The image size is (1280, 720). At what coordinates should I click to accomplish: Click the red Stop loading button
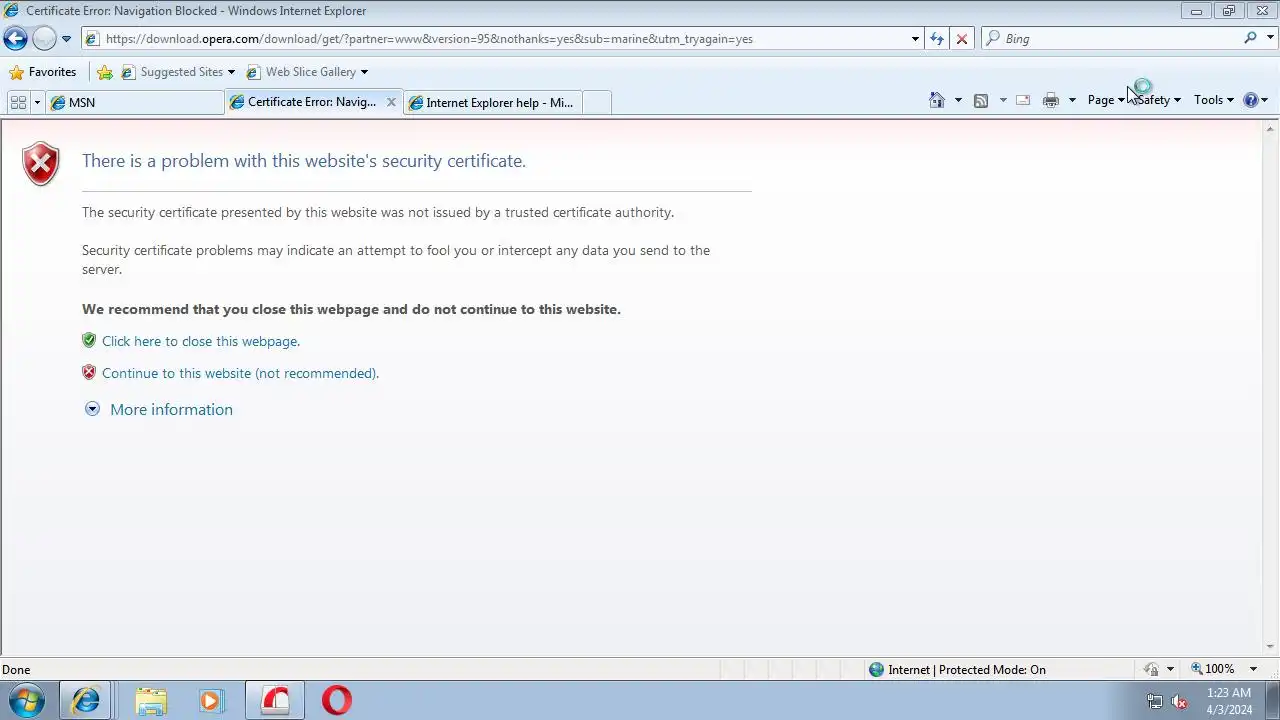pyautogui.click(x=962, y=39)
